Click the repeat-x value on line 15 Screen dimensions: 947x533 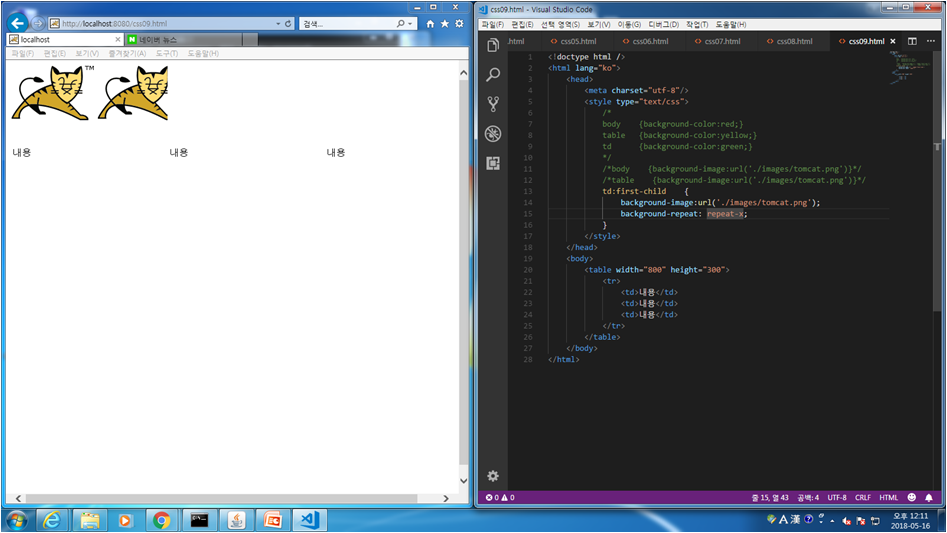725,214
